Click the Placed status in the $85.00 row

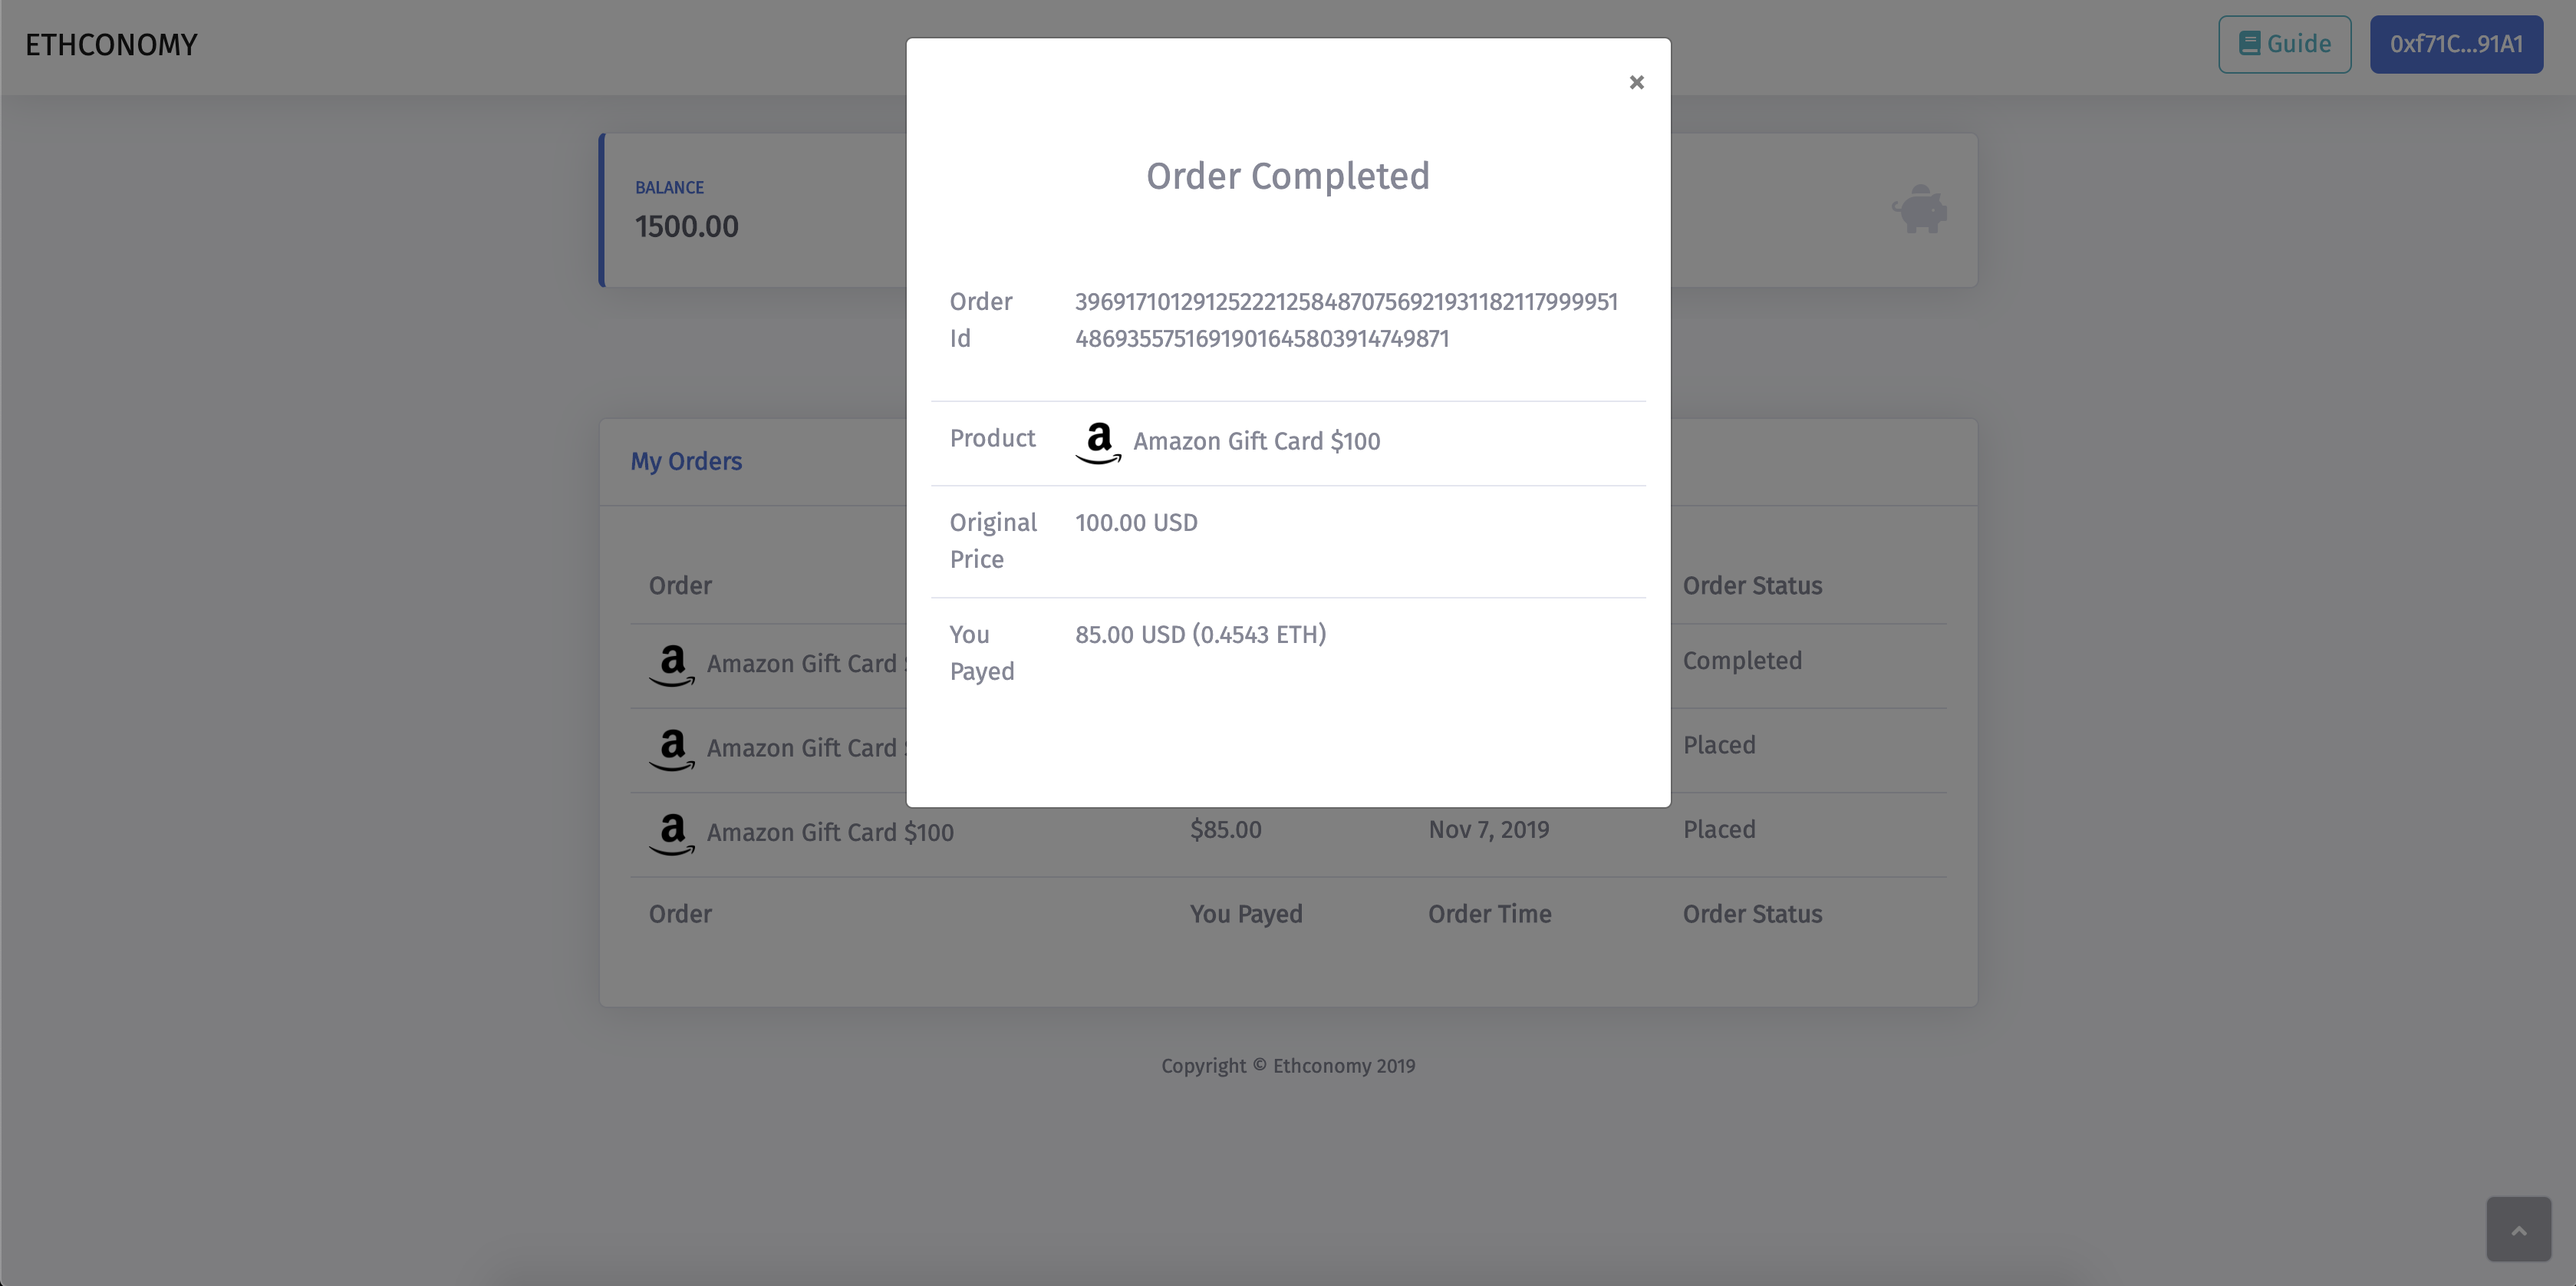pyautogui.click(x=1719, y=829)
